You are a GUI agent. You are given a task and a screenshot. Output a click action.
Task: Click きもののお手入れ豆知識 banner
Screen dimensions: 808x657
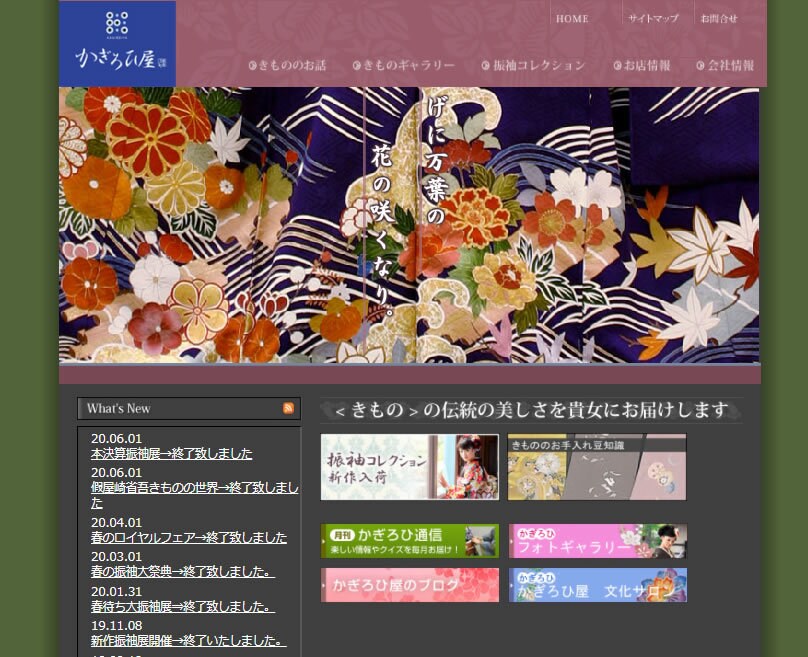point(597,467)
